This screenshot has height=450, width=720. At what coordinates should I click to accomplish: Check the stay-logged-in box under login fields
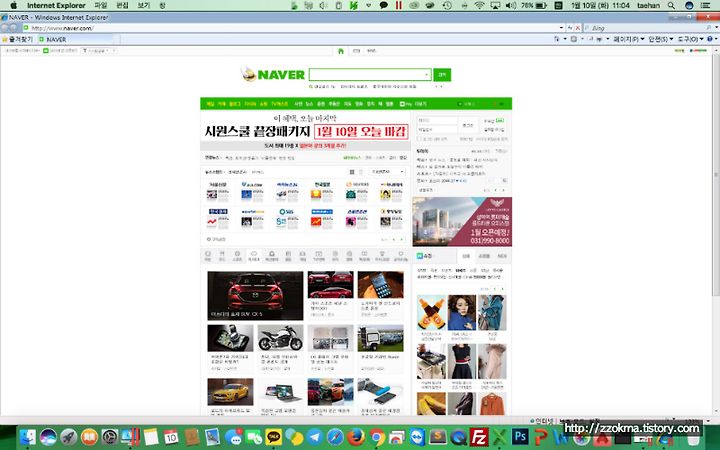click(419, 139)
